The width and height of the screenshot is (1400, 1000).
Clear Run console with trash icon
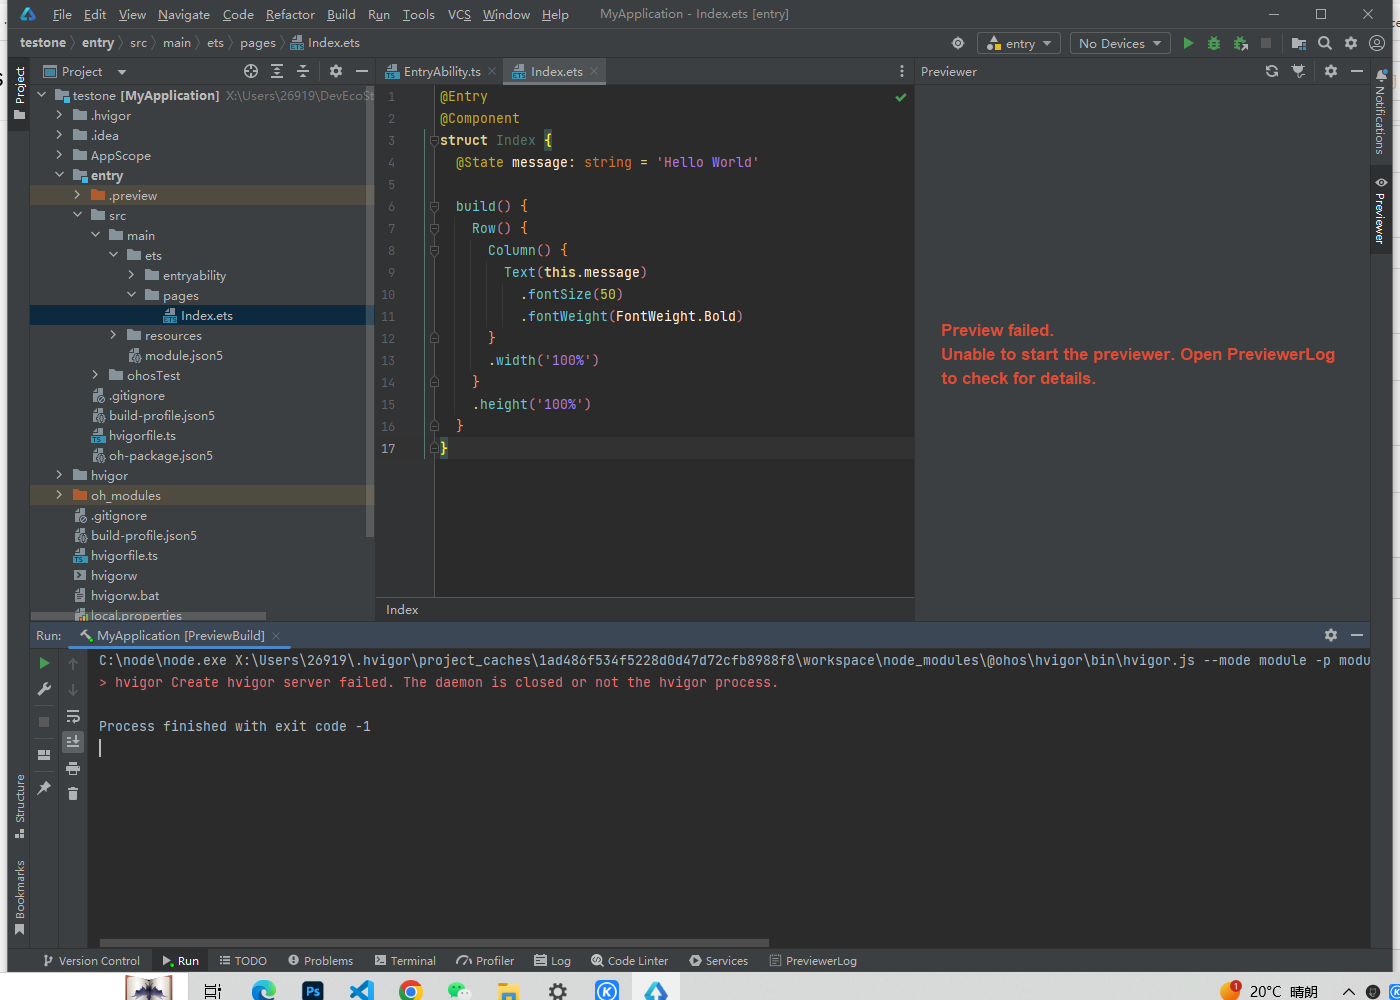tap(73, 793)
